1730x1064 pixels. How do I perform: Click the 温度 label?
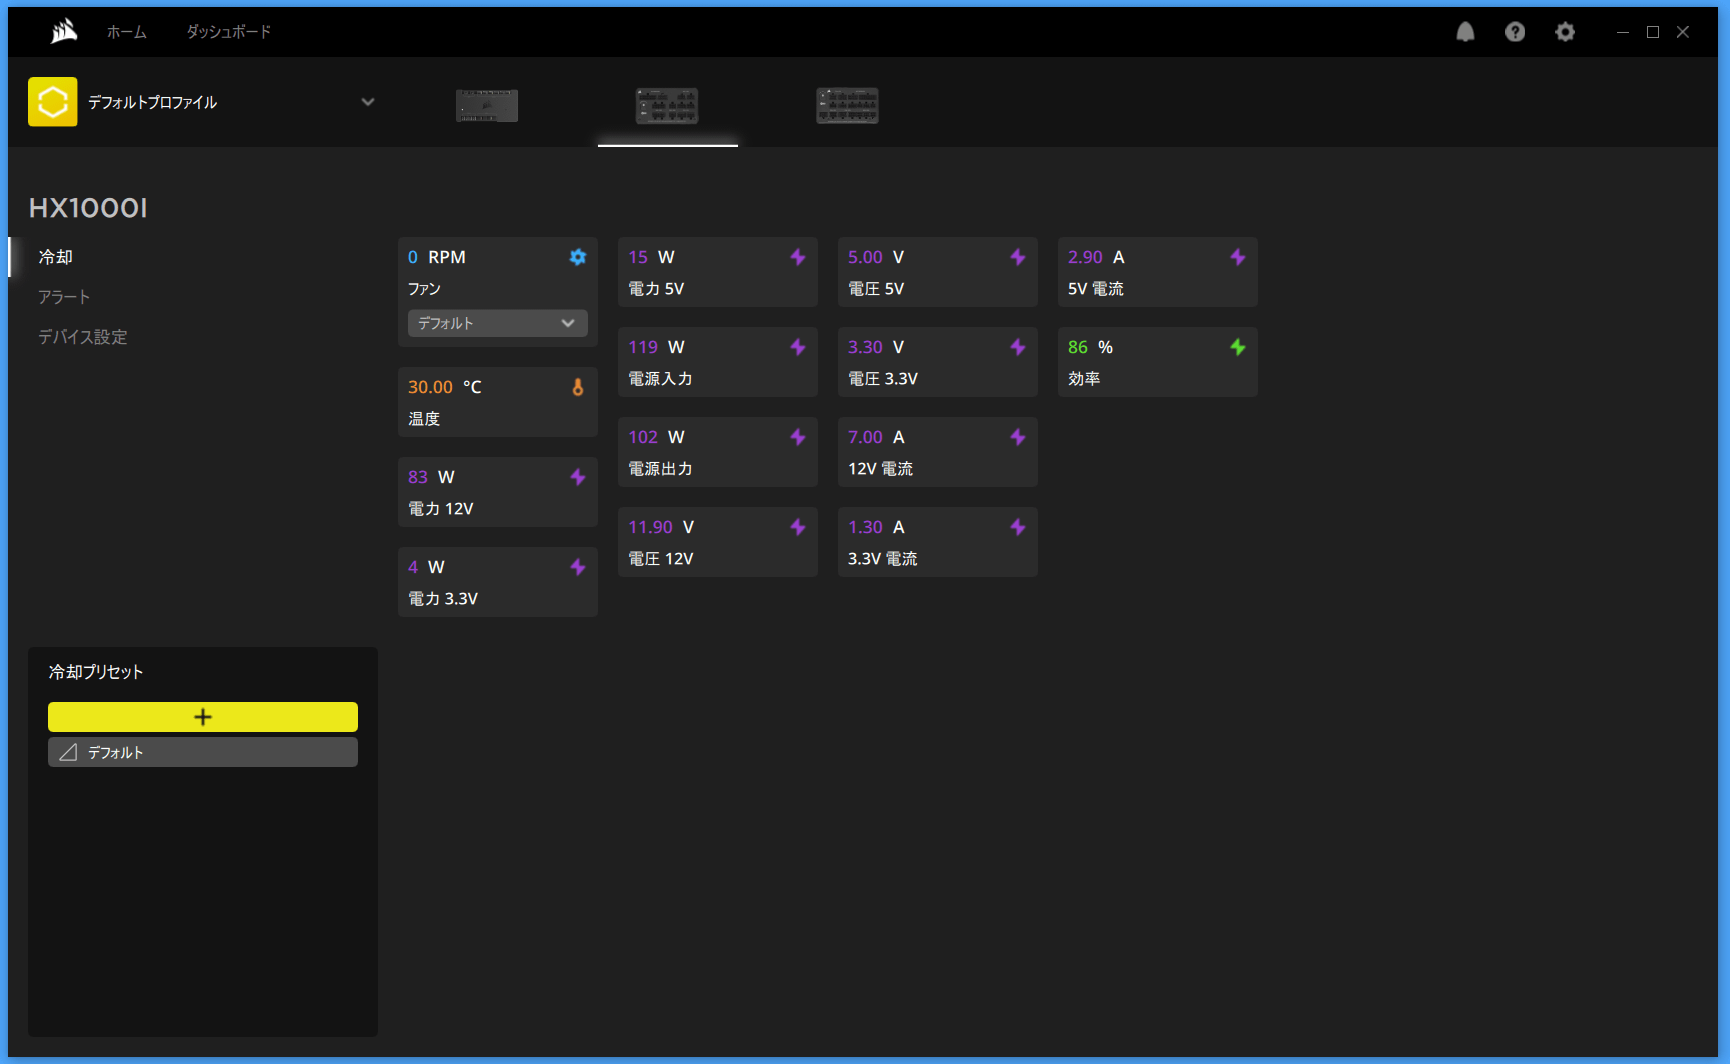coord(424,419)
